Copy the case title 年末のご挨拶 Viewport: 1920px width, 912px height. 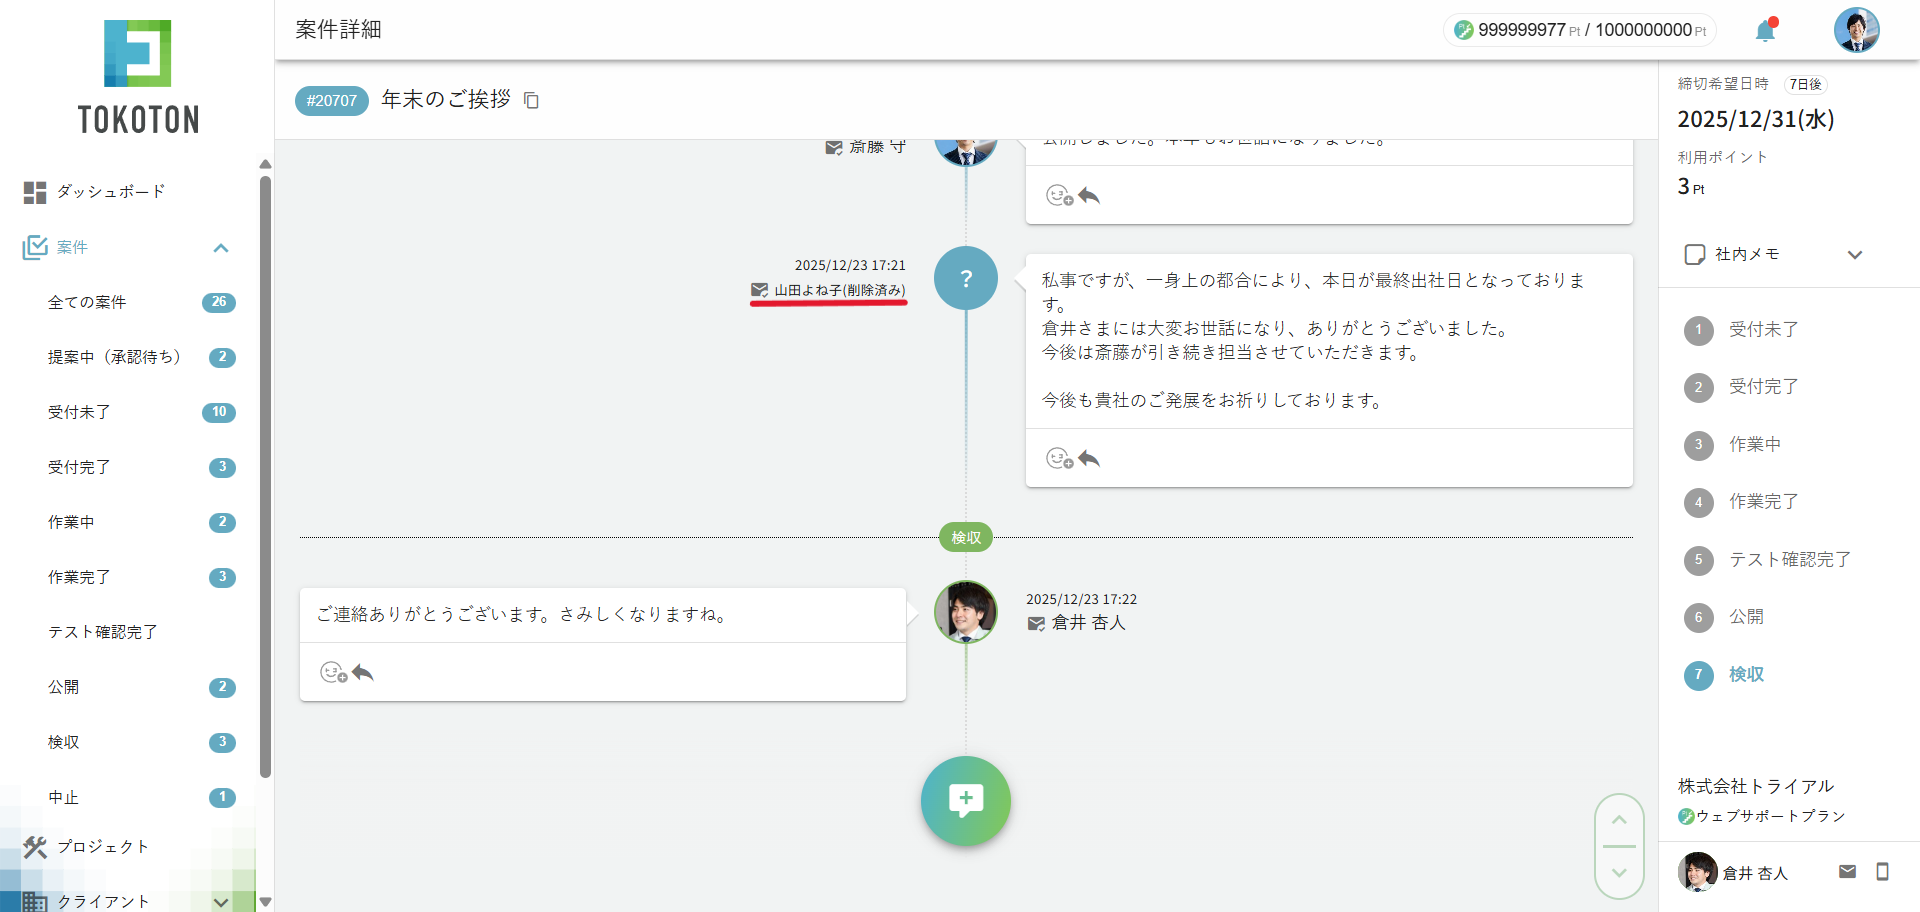coord(531,100)
